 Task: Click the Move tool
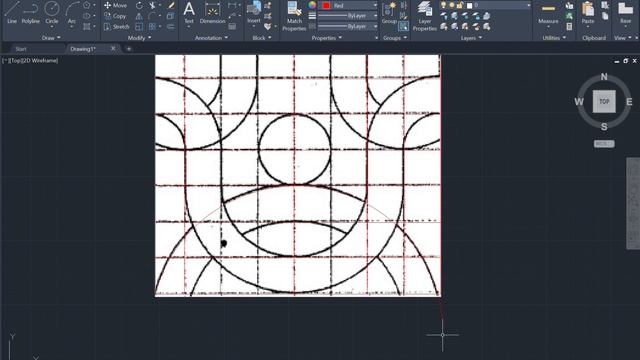point(116,5)
